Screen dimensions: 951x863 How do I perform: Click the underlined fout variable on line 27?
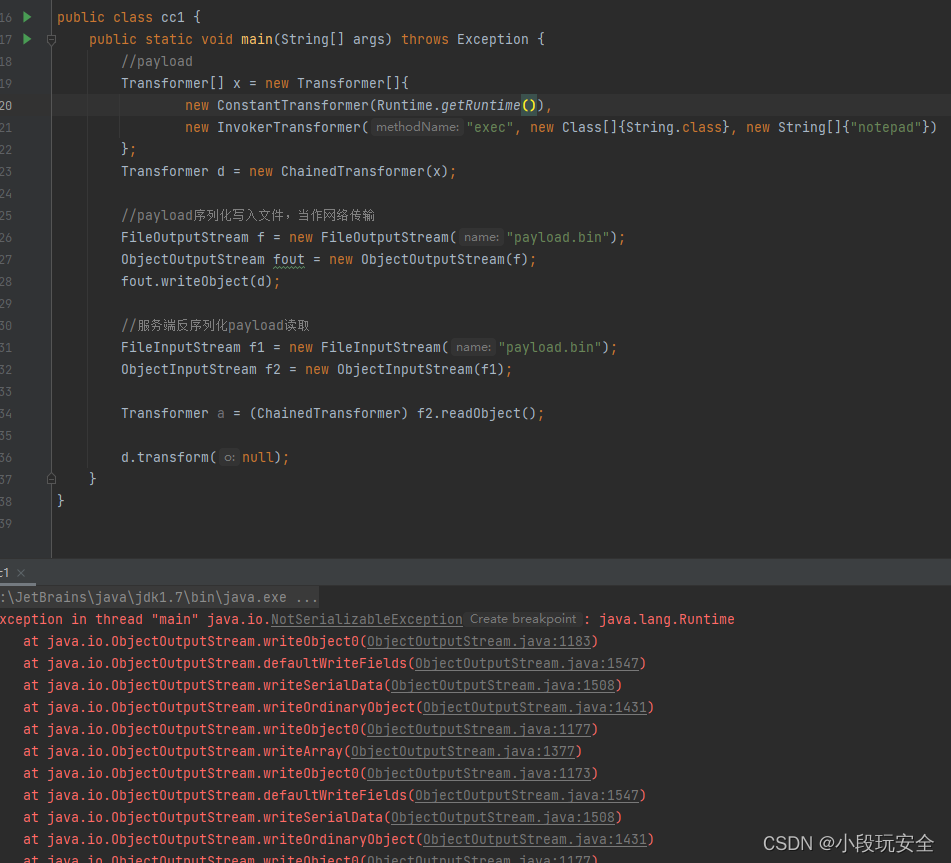point(289,260)
